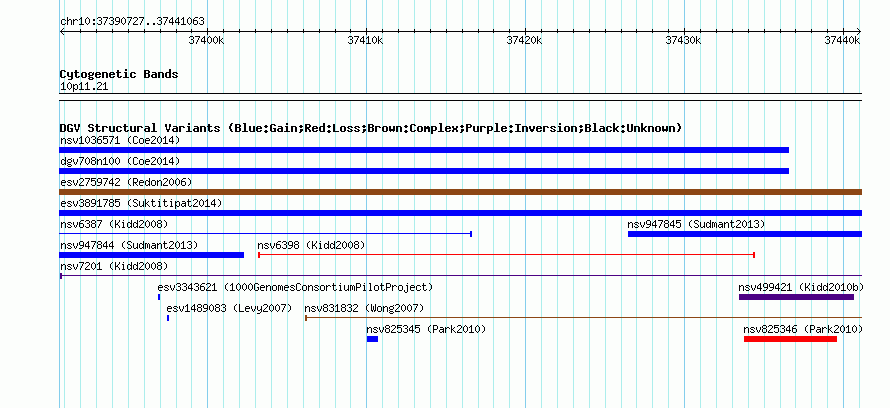Select the 10p11.21 cytogenetic band label

tap(84, 87)
